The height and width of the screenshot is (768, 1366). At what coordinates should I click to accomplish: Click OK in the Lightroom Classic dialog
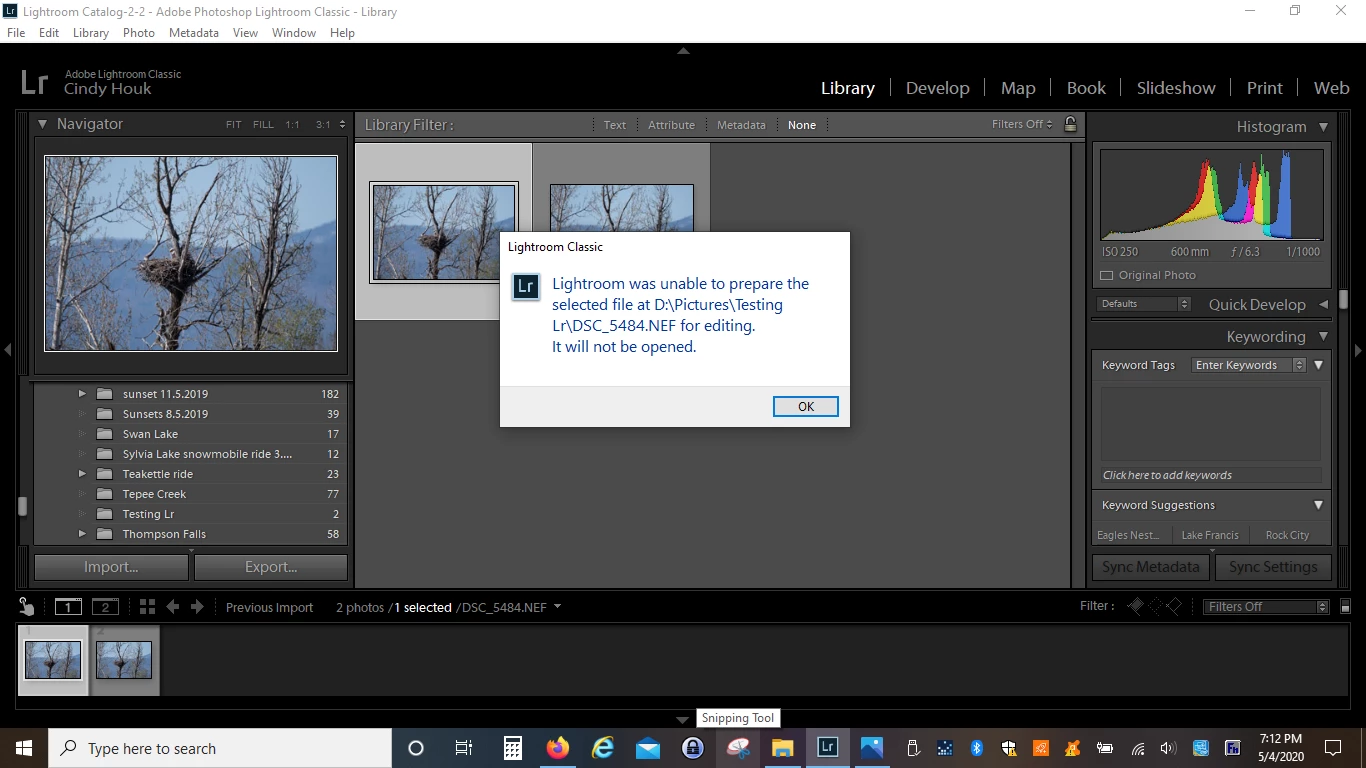[805, 406]
